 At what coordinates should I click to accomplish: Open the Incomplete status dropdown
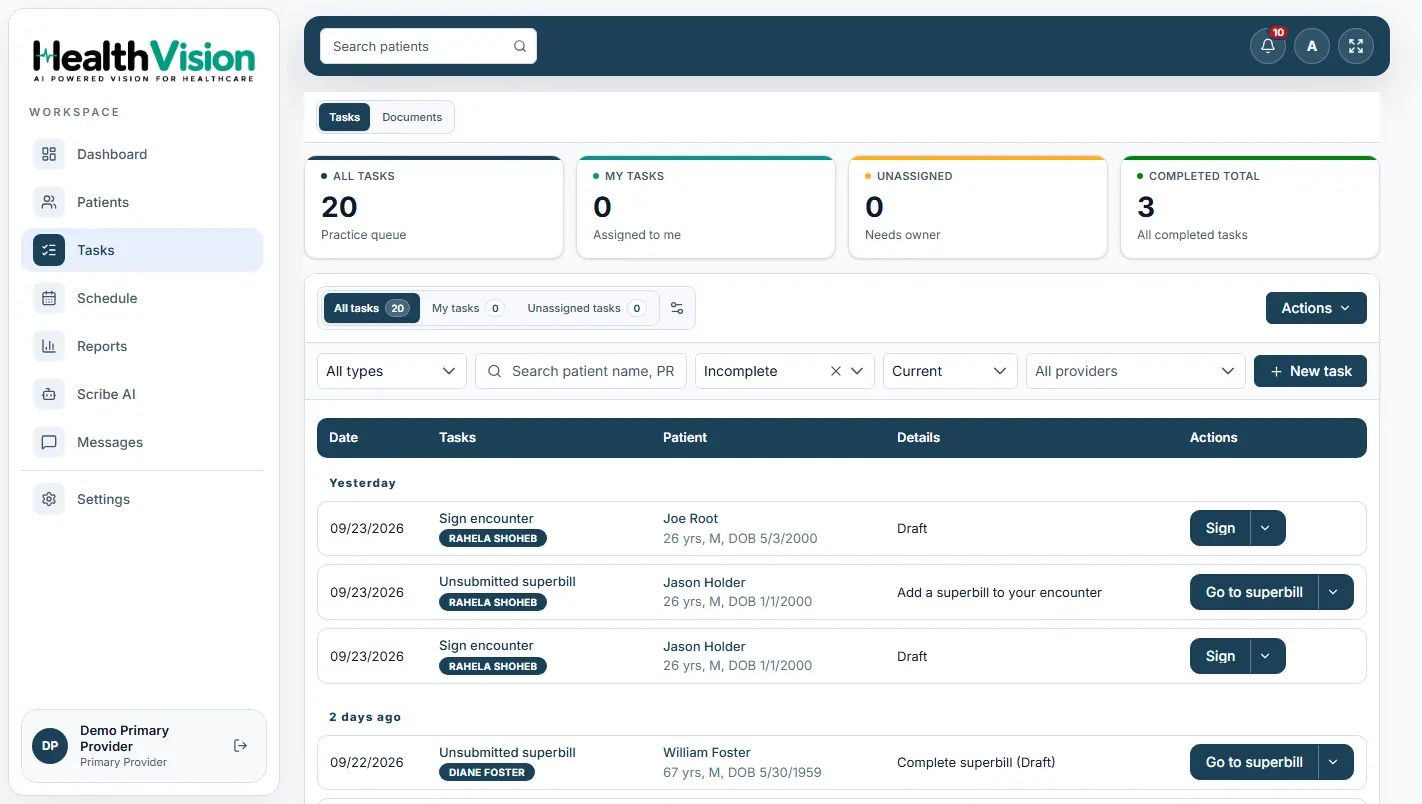(x=785, y=371)
